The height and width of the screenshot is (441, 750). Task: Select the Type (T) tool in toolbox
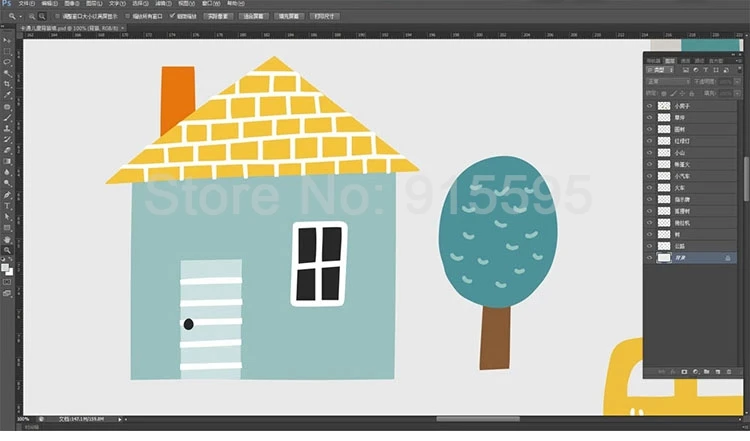point(7,206)
